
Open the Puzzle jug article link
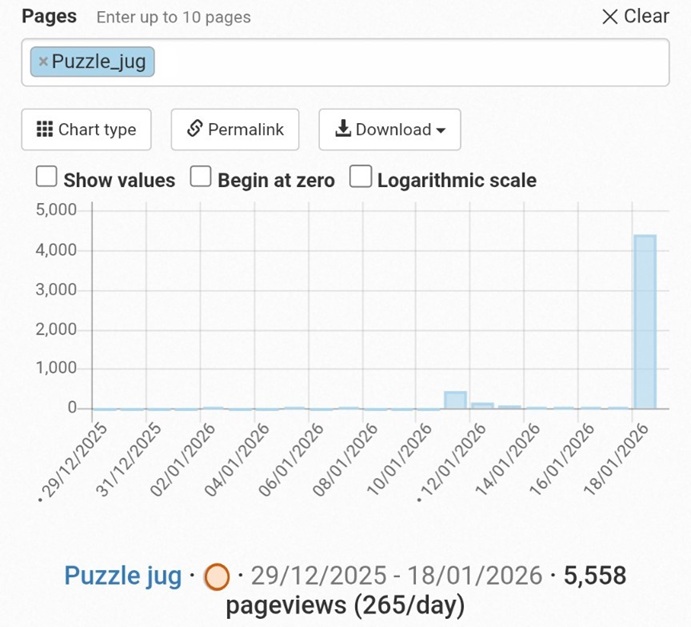[122, 575]
